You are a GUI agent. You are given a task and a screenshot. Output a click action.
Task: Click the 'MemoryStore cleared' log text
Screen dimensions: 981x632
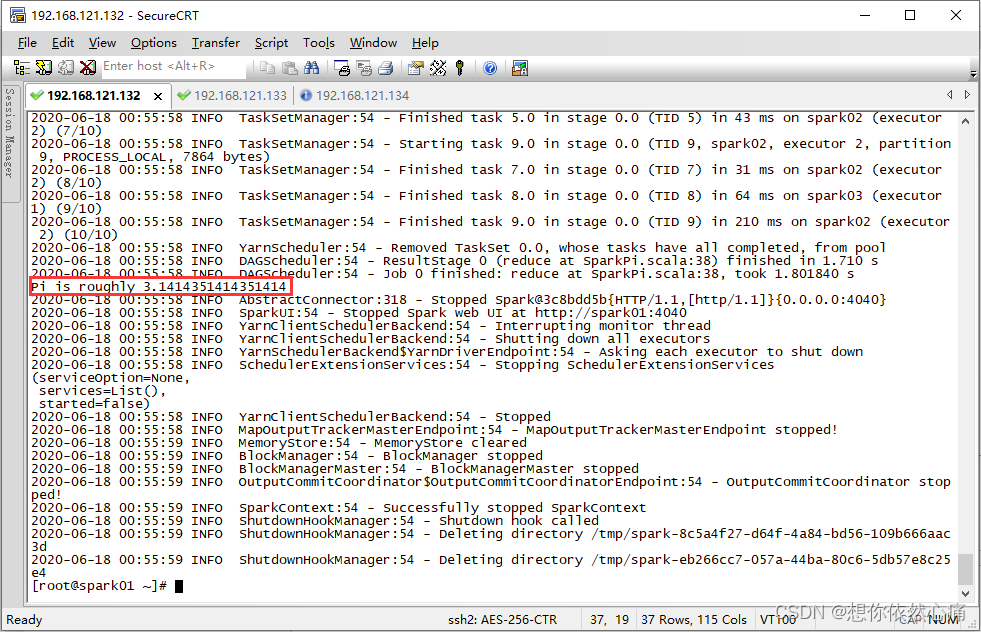(x=450, y=442)
